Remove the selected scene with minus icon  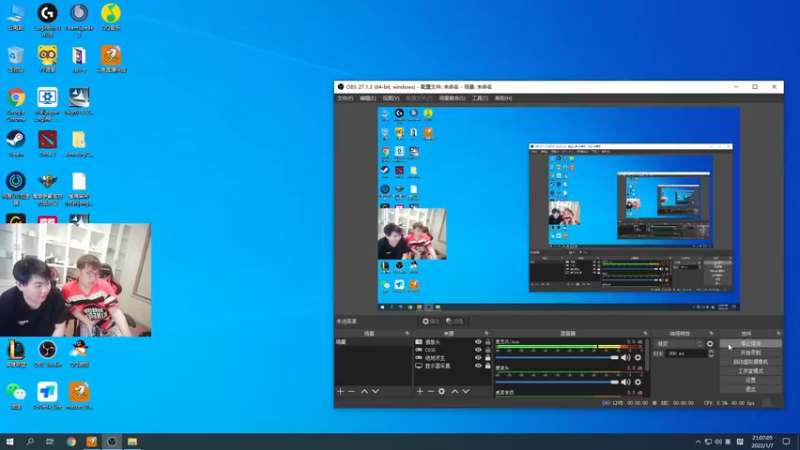point(352,391)
